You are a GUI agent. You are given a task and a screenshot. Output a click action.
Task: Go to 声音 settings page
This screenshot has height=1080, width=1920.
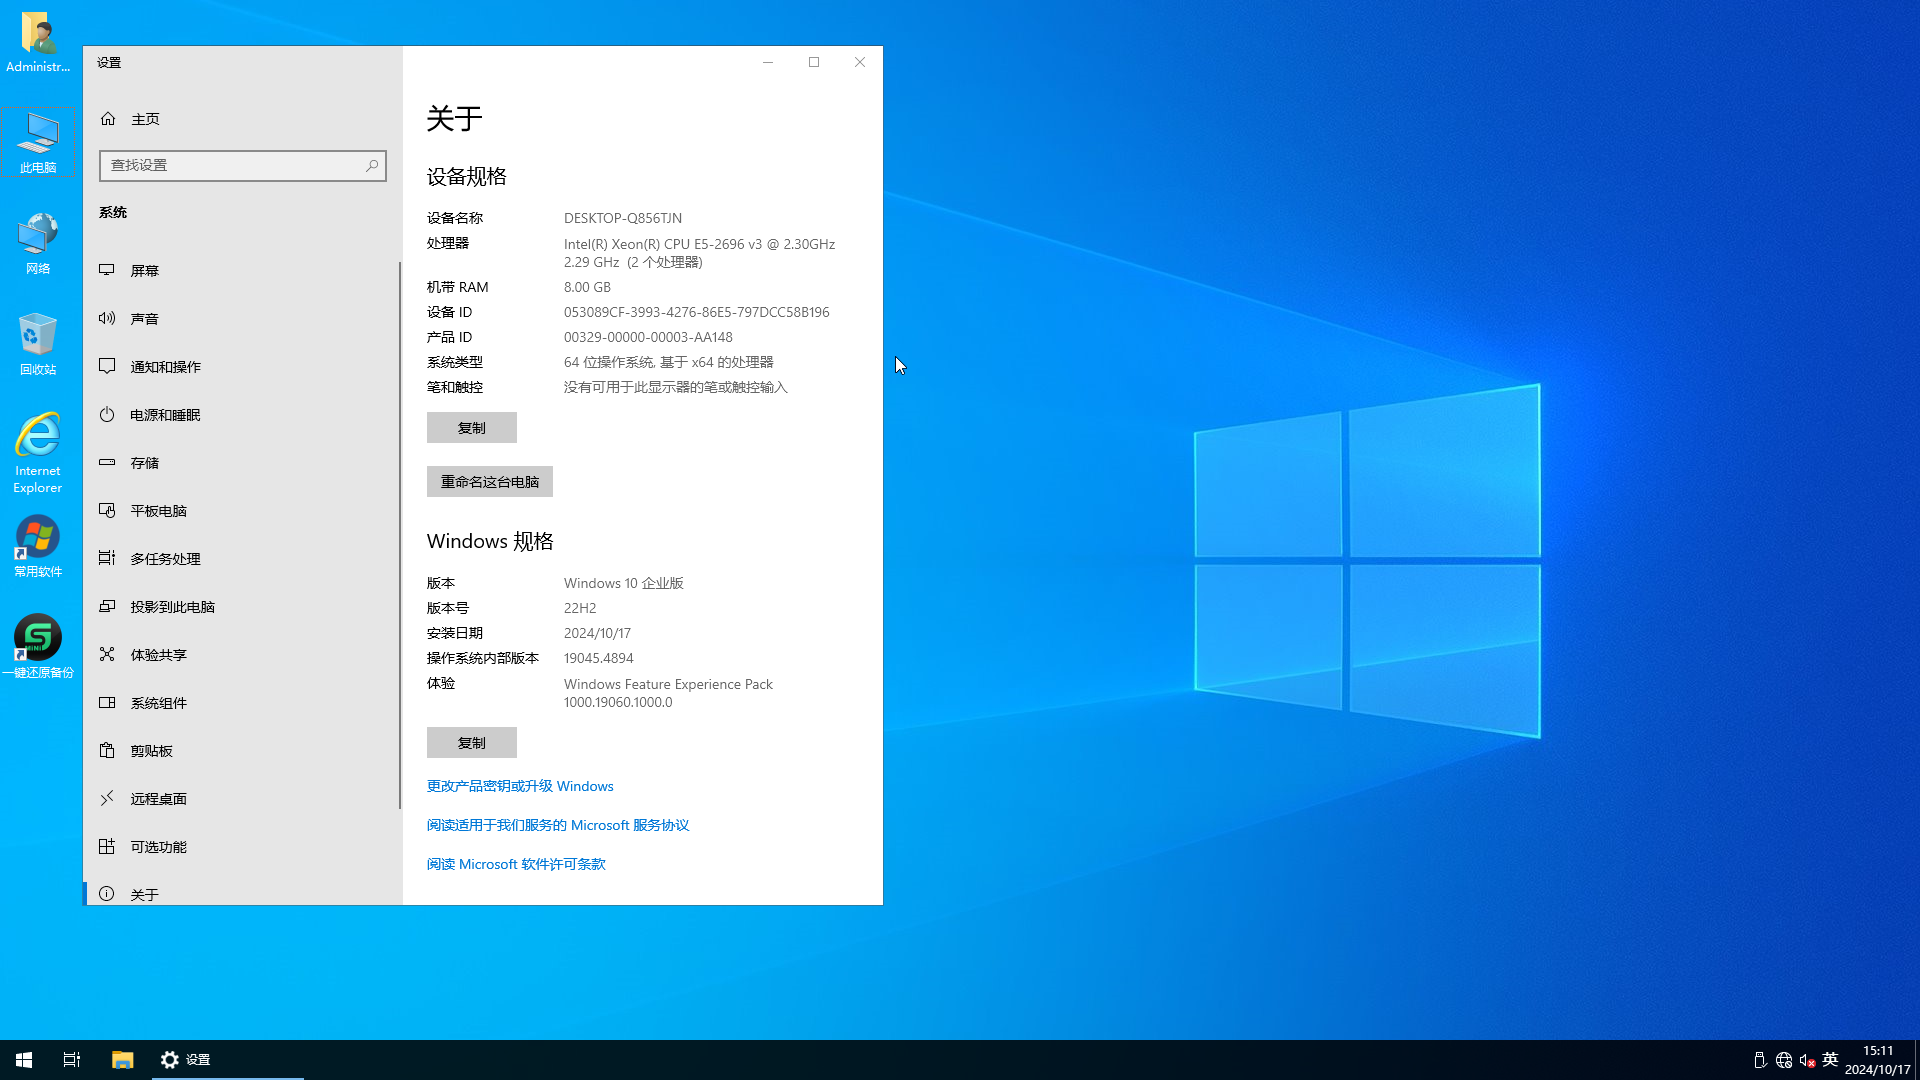242,318
